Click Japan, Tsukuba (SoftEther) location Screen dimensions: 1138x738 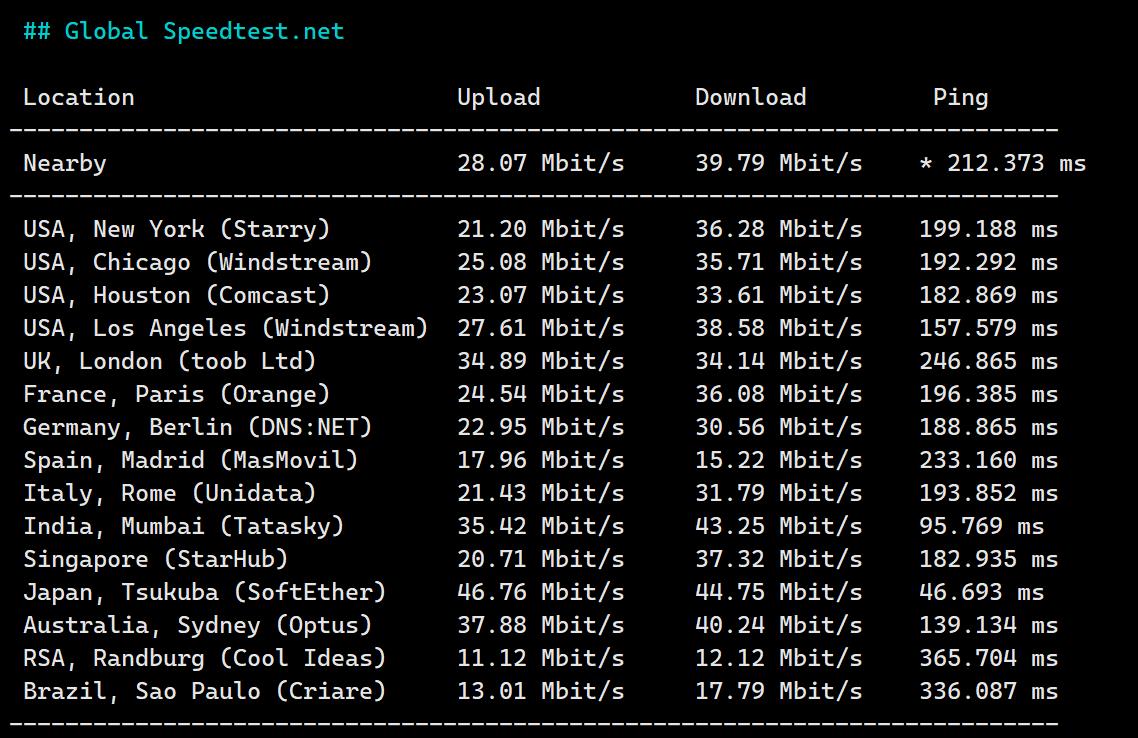click(x=204, y=592)
